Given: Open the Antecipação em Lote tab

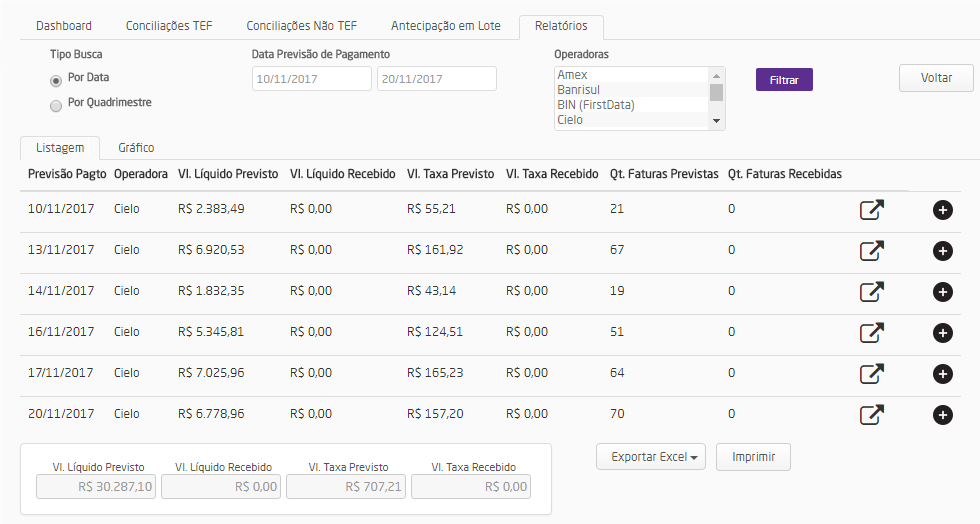Looking at the screenshot, I should (446, 26).
